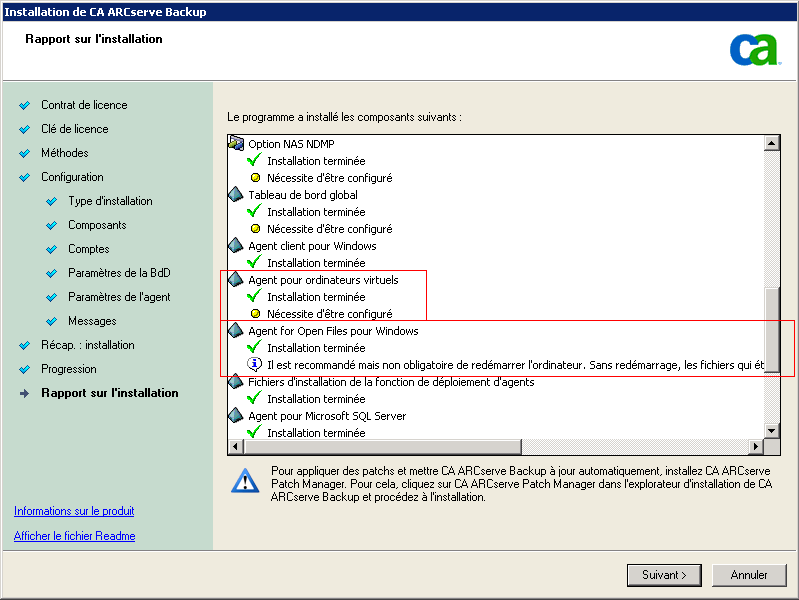Click the CA logo in header
The height and width of the screenshot is (600, 799).
pos(755,49)
